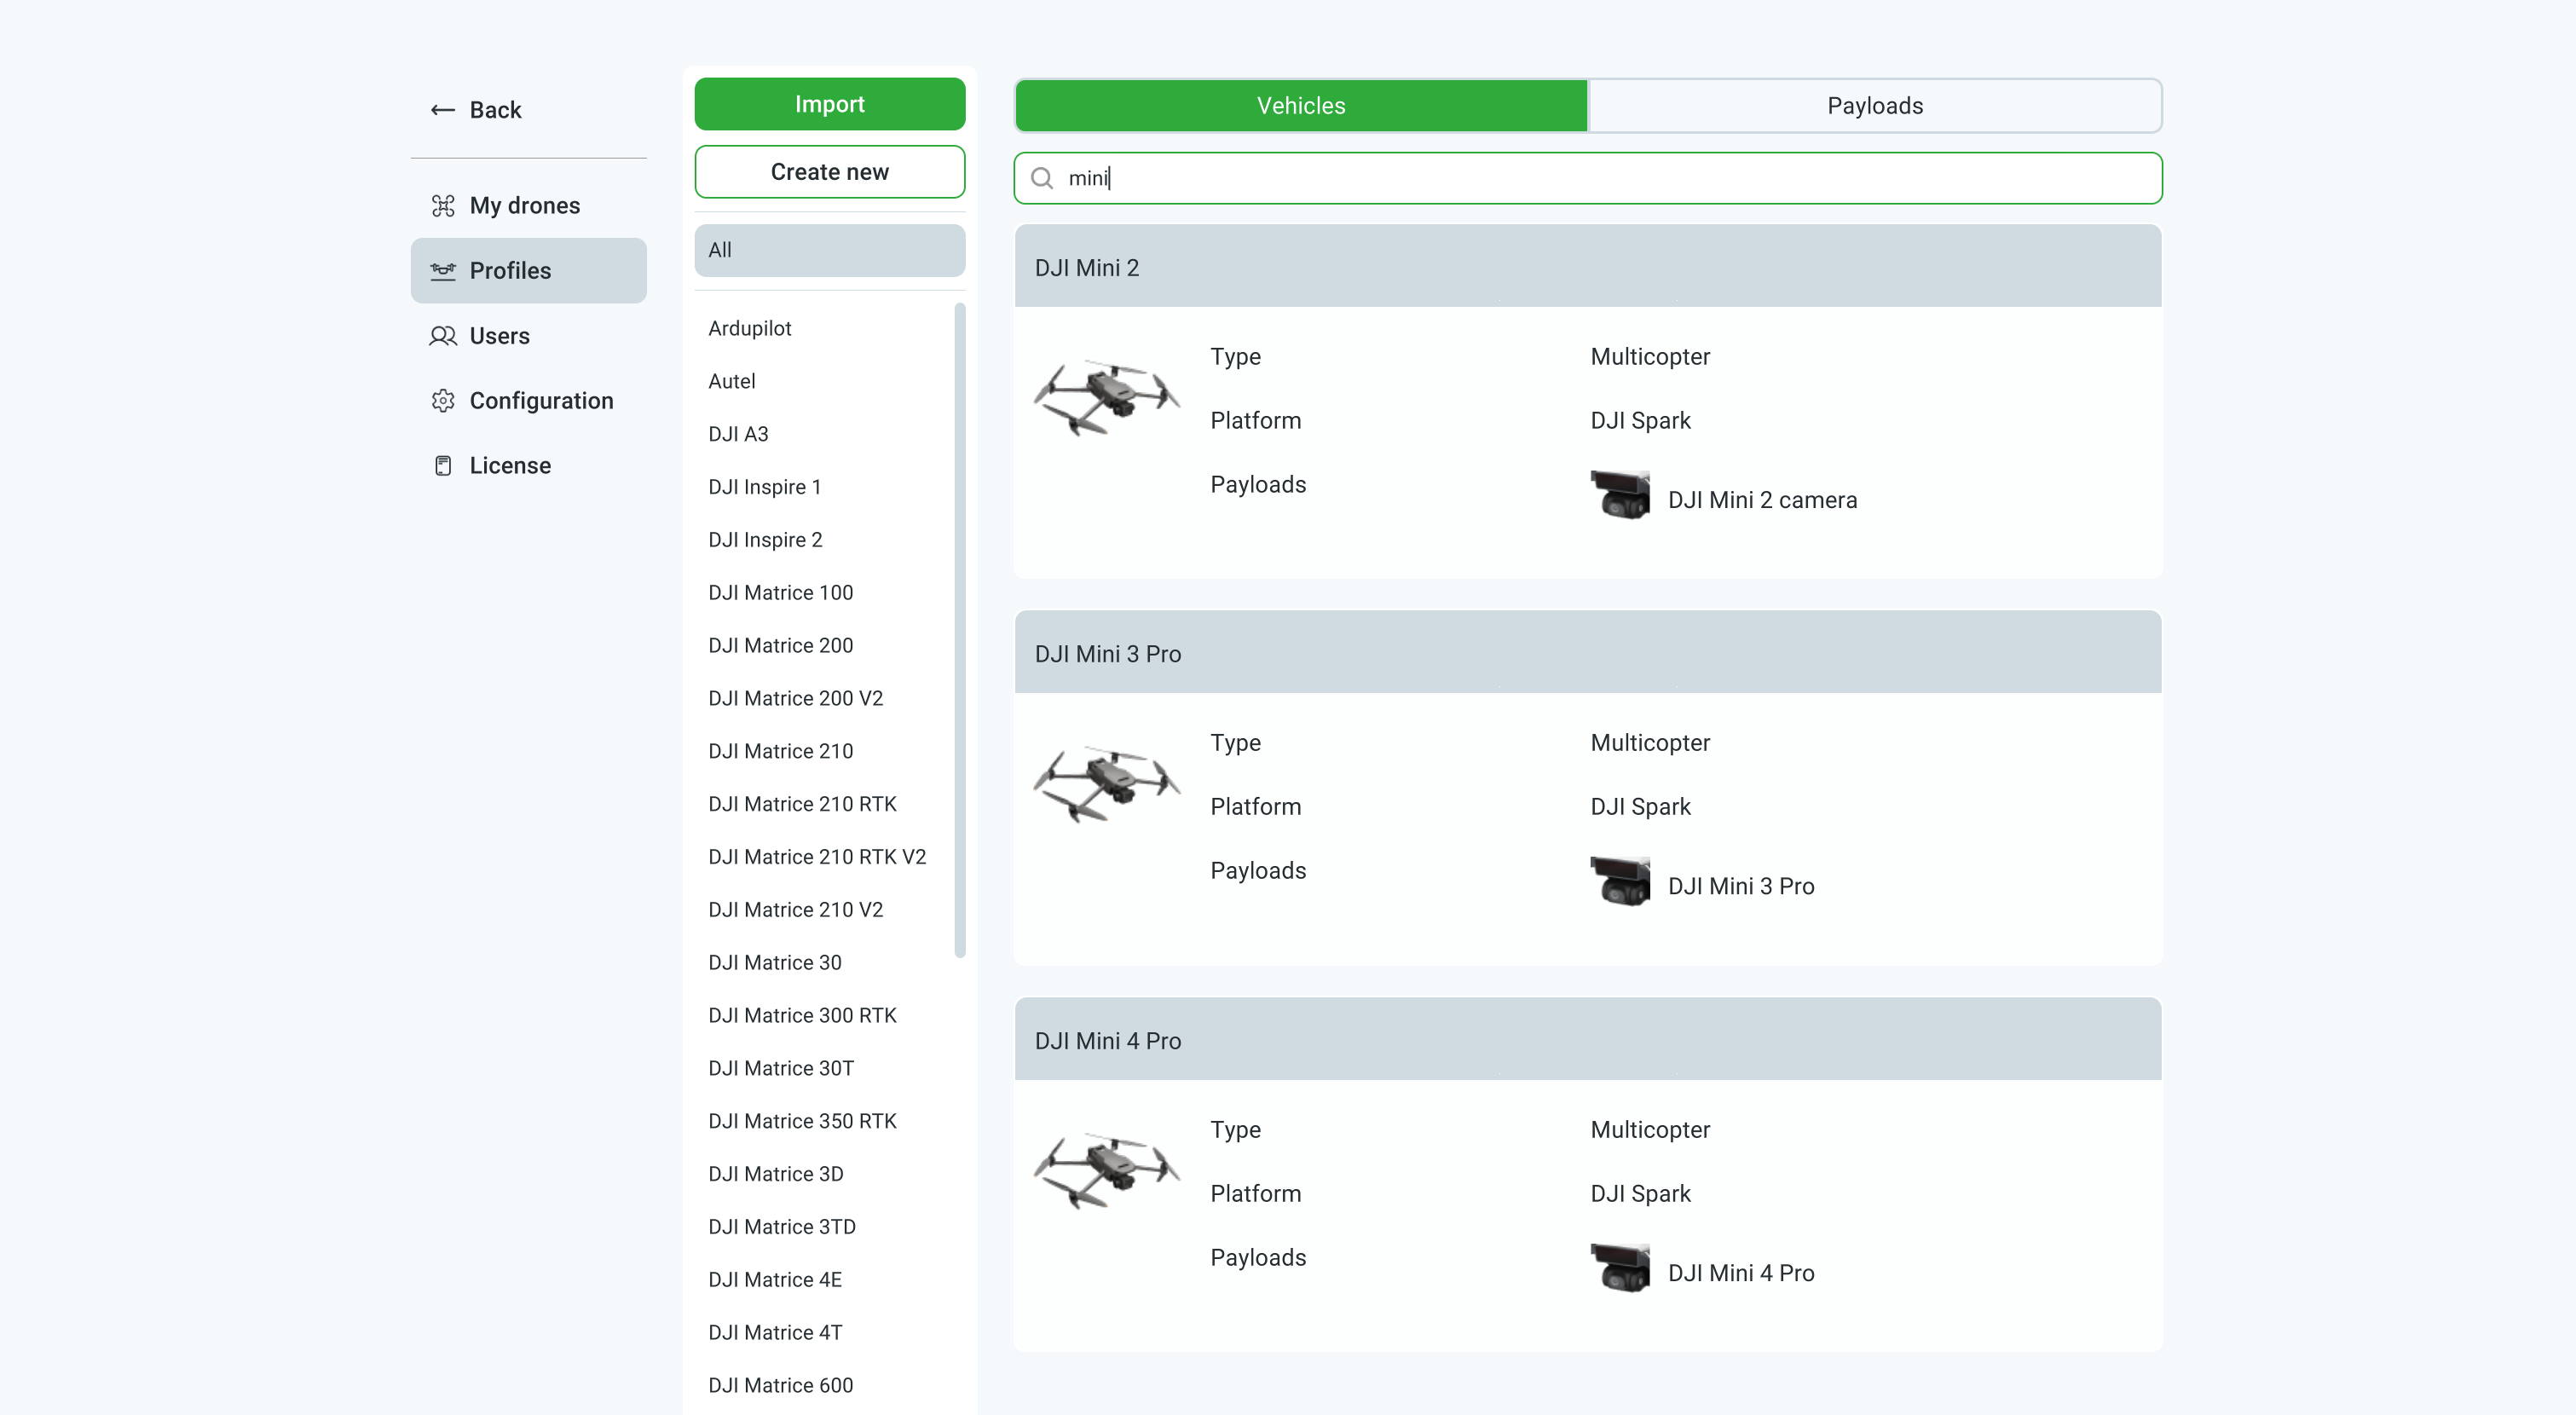2576x1415 pixels.
Task: Click the back arrow icon
Action: tap(442, 110)
